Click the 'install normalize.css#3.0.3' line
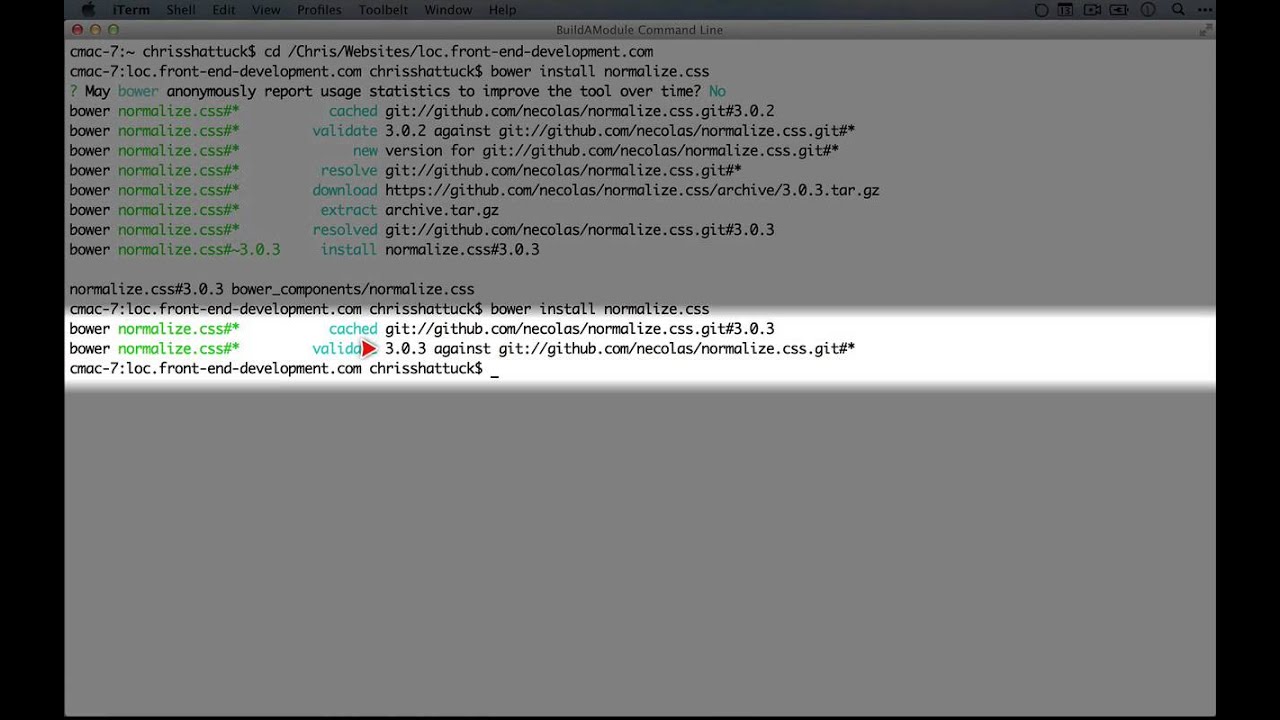 click(x=304, y=250)
